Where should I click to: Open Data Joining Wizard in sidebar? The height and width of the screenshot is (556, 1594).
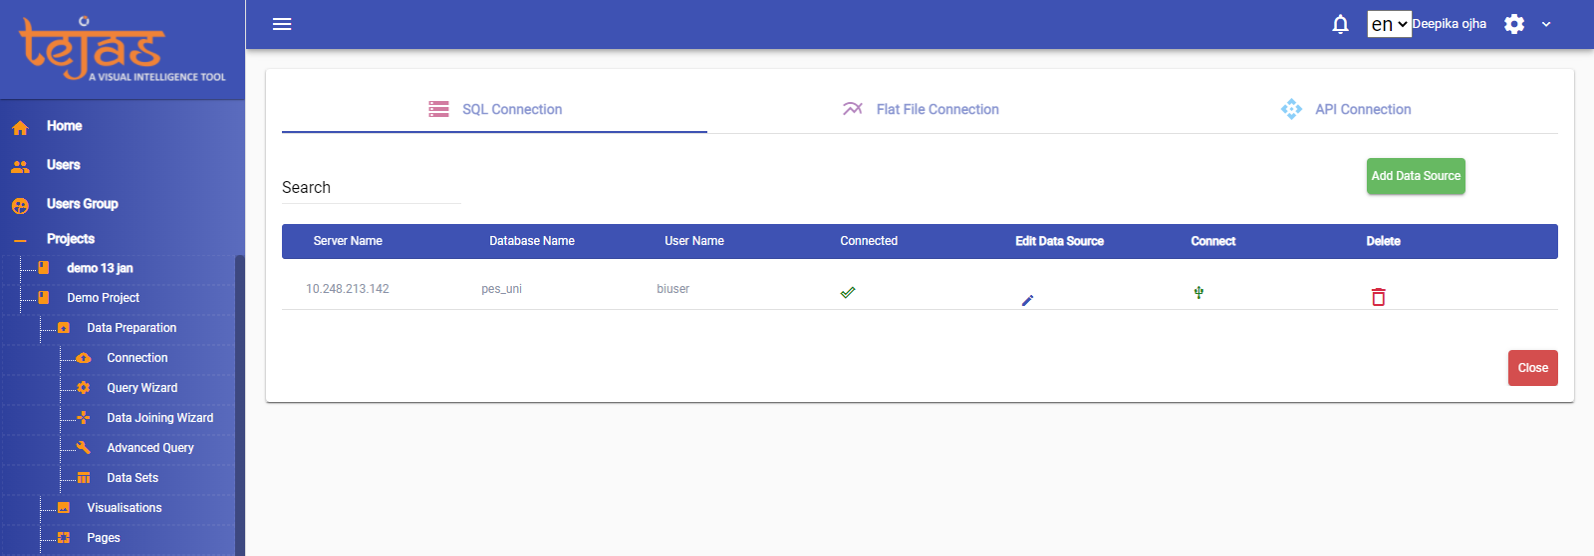pyautogui.click(x=160, y=418)
